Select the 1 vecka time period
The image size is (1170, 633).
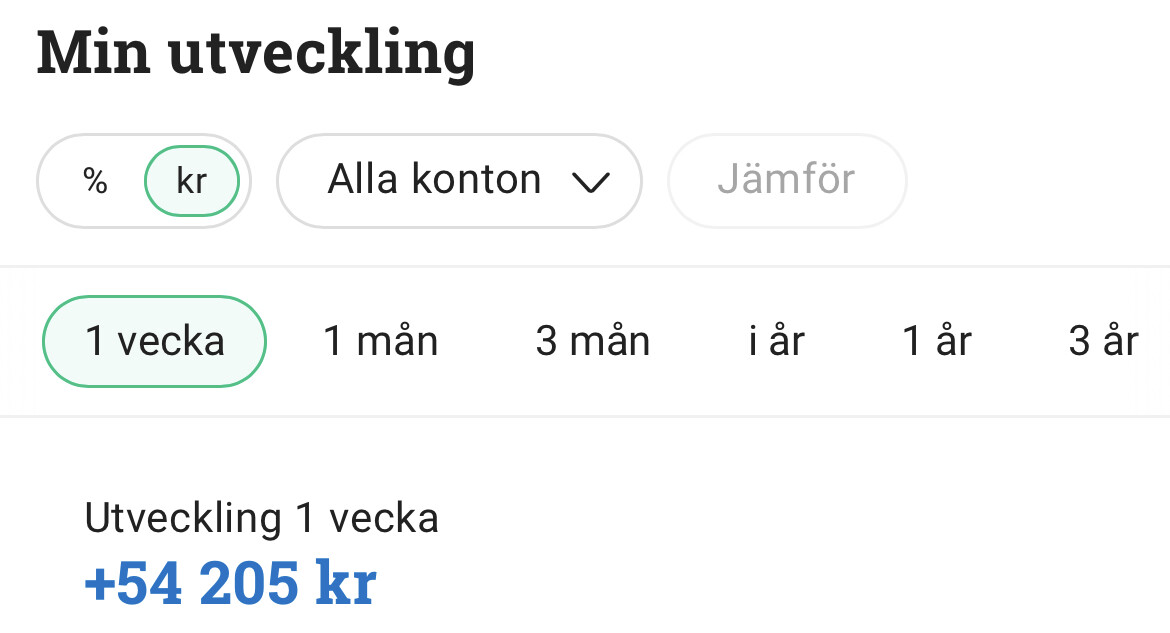pyautogui.click(x=154, y=342)
